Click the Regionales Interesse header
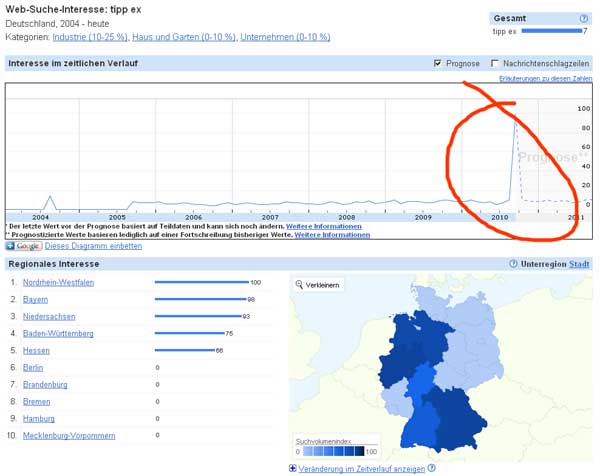The width and height of the screenshot is (600, 476). (x=54, y=264)
